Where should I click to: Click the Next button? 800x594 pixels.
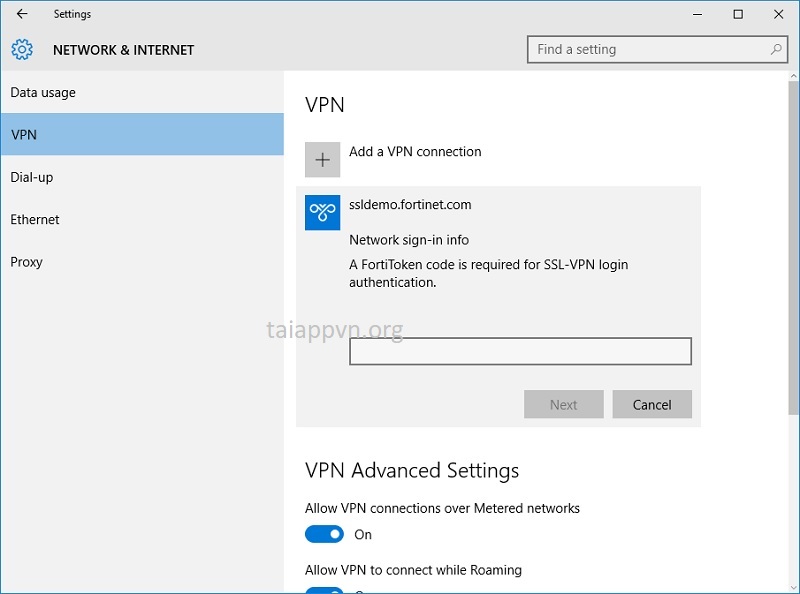563,404
